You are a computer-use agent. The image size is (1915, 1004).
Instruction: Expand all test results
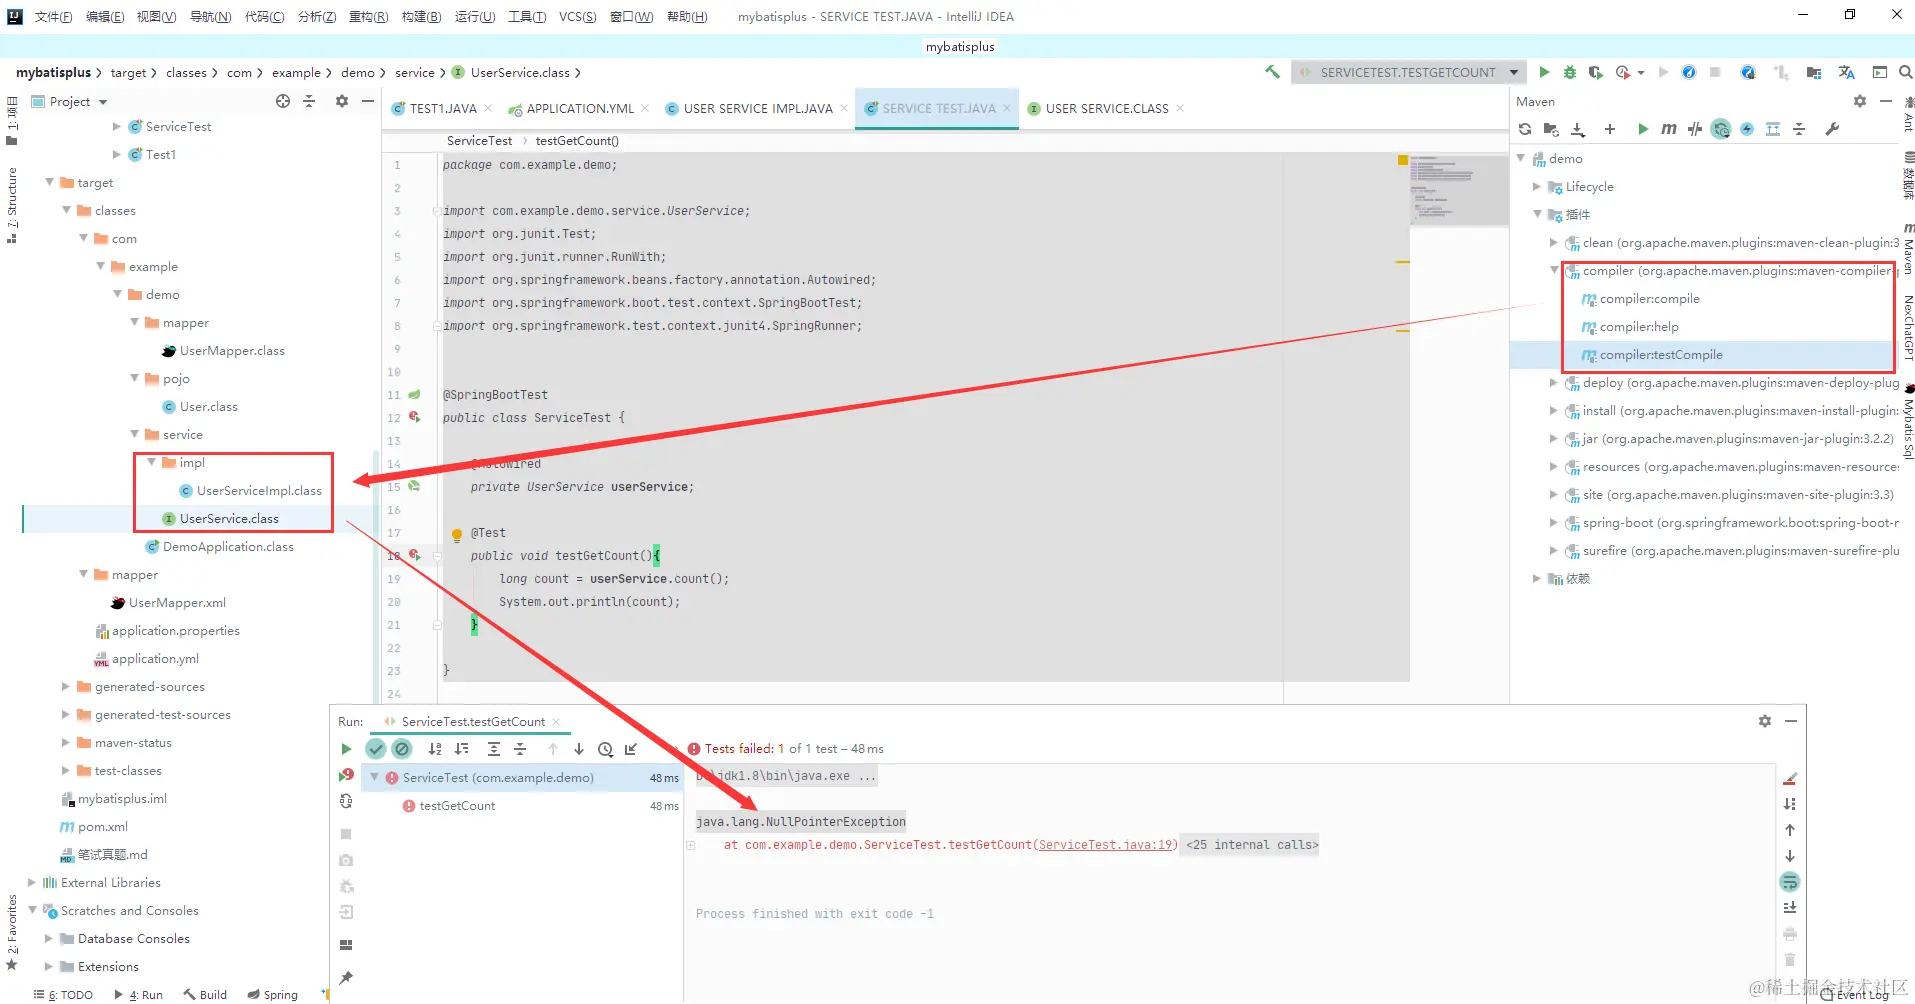(494, 749)
